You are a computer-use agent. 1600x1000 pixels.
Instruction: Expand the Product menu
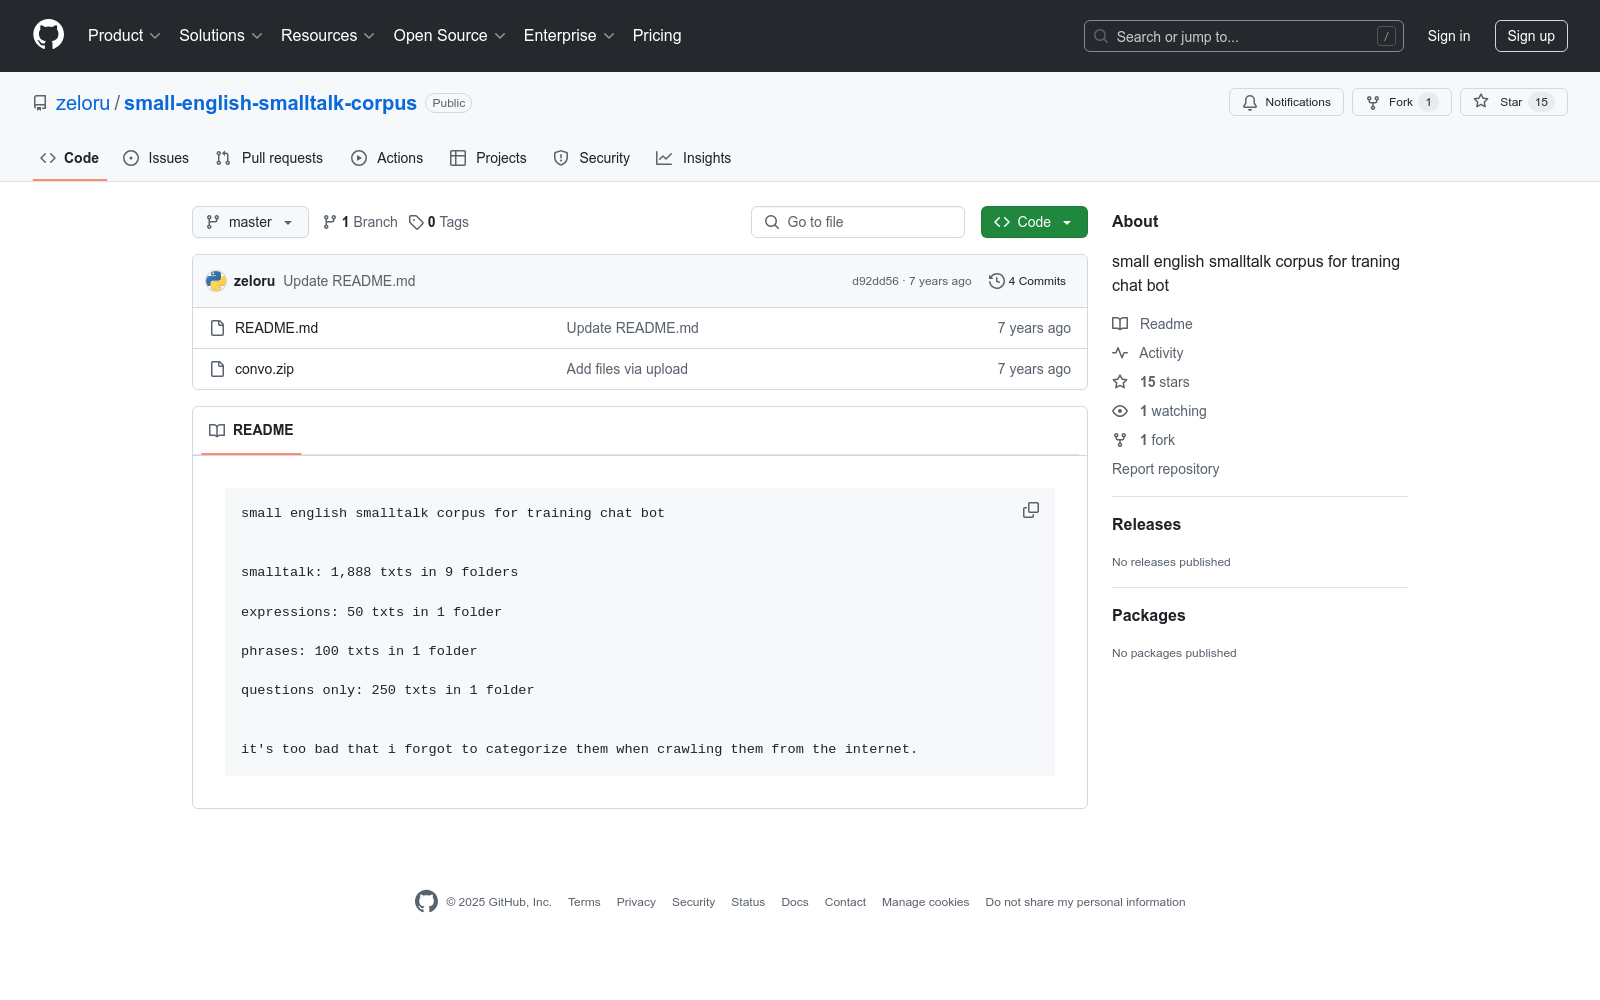(x=124, y=36)
